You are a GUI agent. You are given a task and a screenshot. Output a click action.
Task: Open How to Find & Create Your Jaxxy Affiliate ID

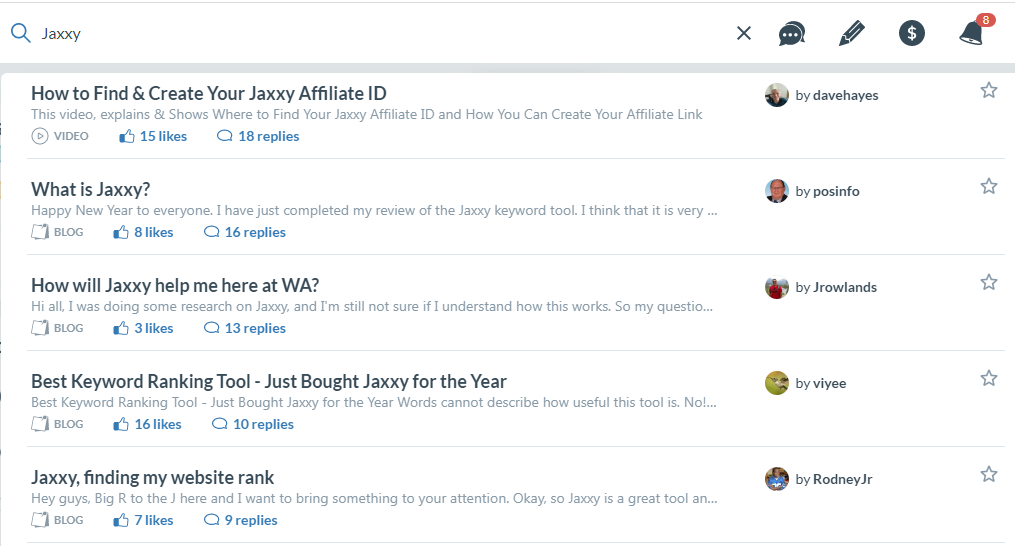[208, 93]
